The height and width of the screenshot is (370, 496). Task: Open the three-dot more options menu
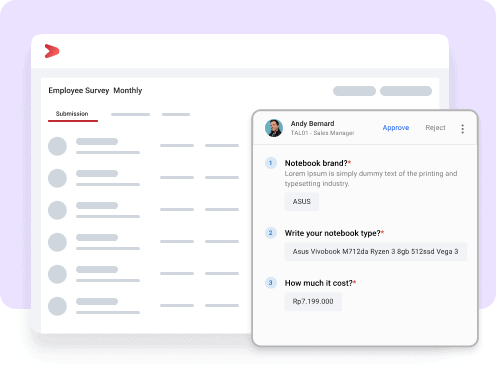[x=462, y=129]
